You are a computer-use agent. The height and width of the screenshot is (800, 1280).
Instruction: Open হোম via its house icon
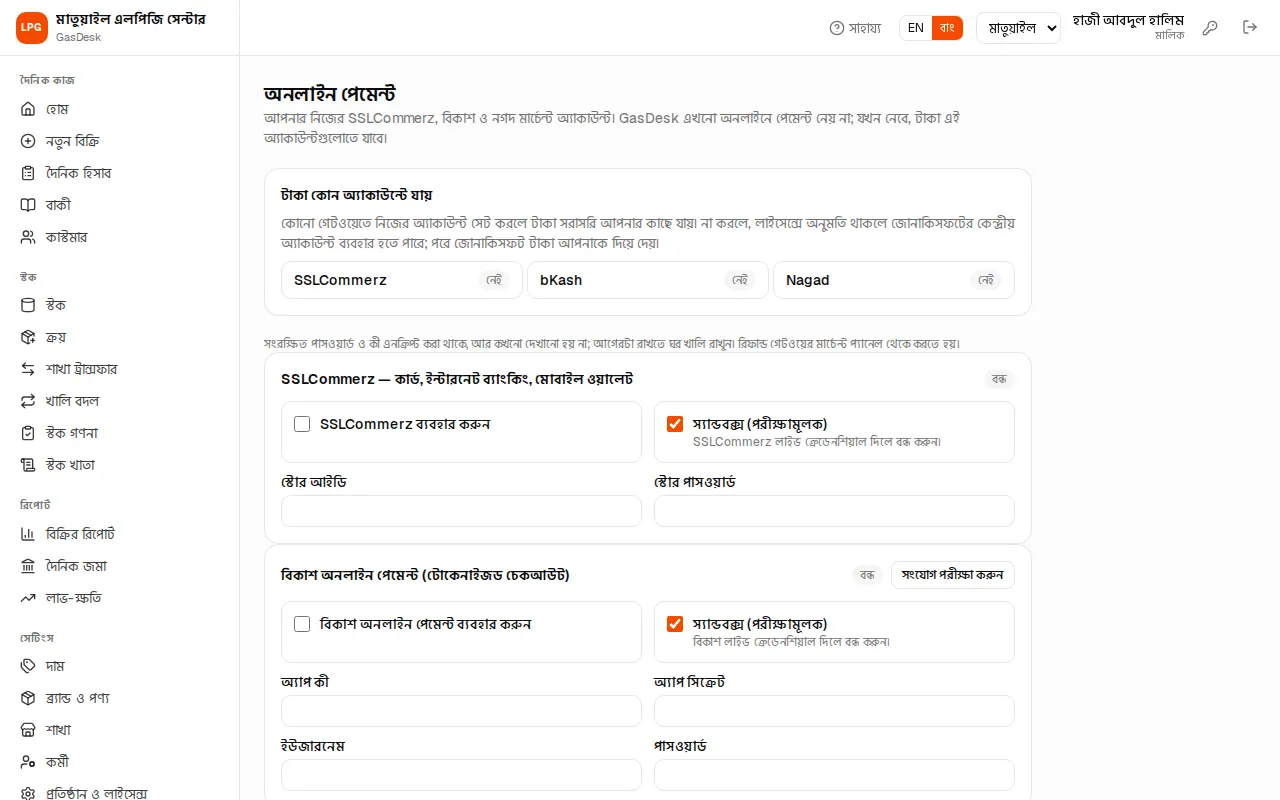pyautogui.click(x=28, y=109)
